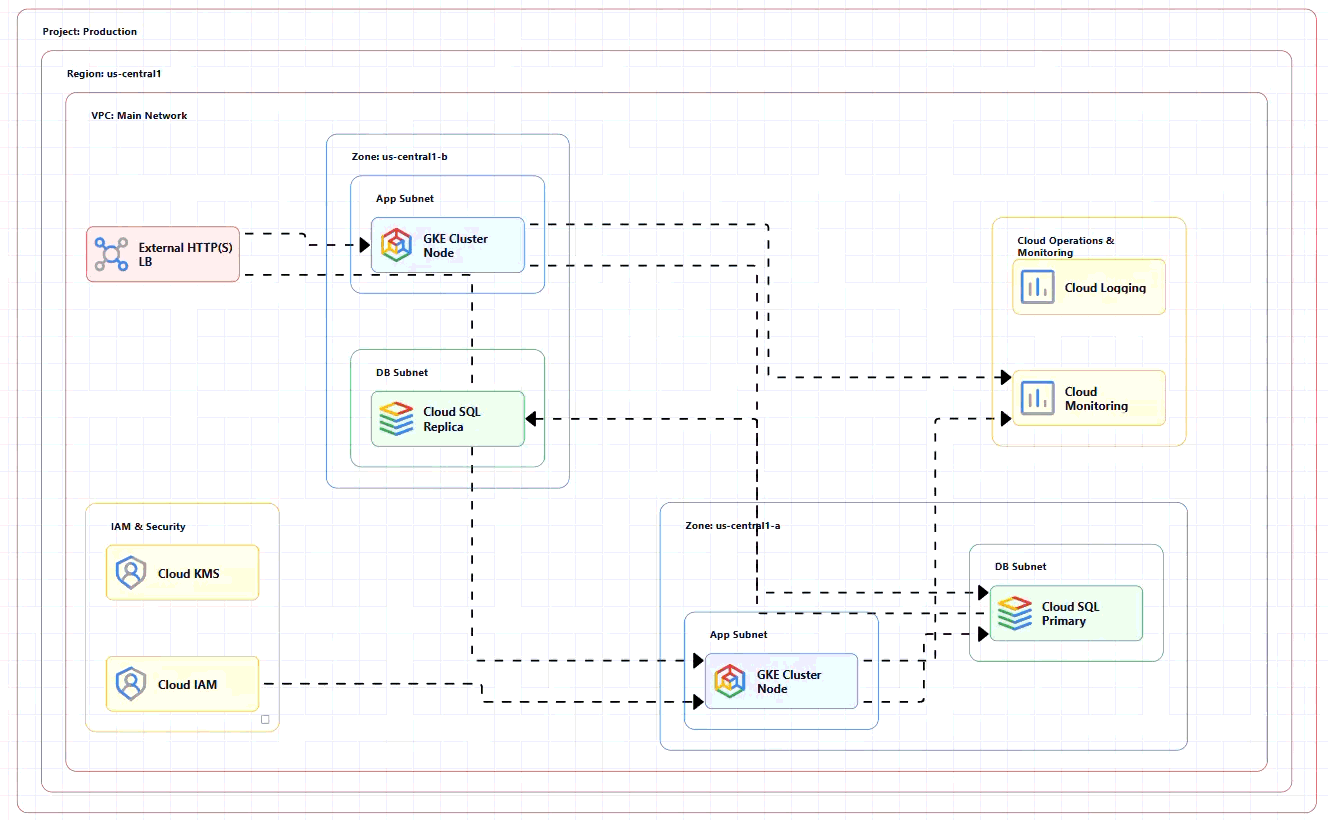Click the Cloud Monitoring chart icon
Image resolution: width=1328 pixels, height=820 pixels.
click(x=1038, y=398)
